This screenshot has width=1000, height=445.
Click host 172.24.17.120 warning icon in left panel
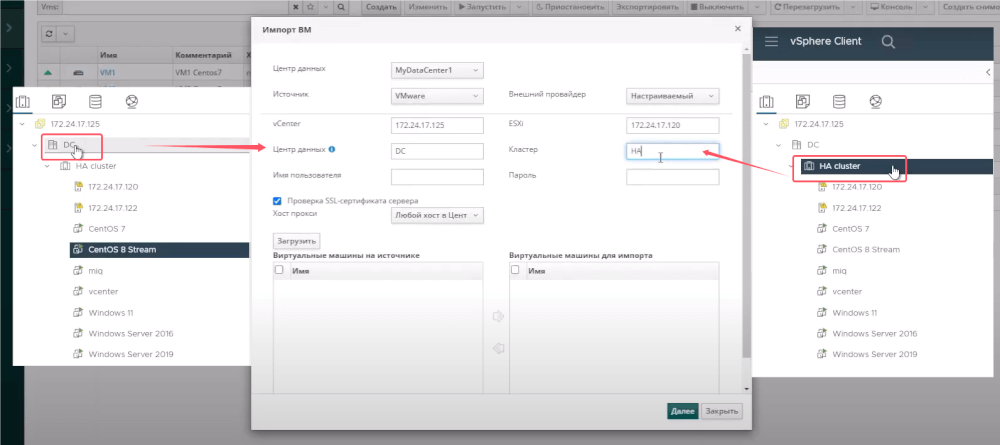coord(79,187)
